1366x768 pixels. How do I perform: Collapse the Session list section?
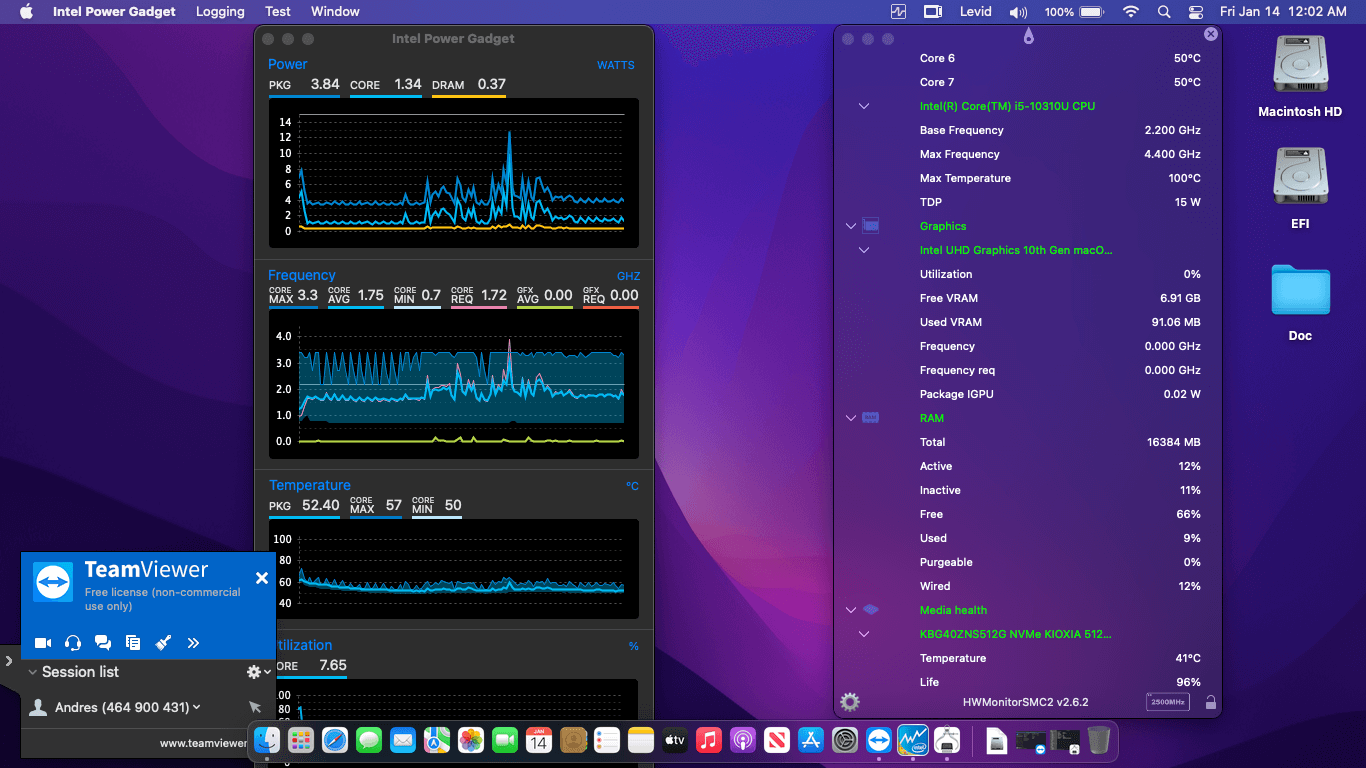(33, 672)
